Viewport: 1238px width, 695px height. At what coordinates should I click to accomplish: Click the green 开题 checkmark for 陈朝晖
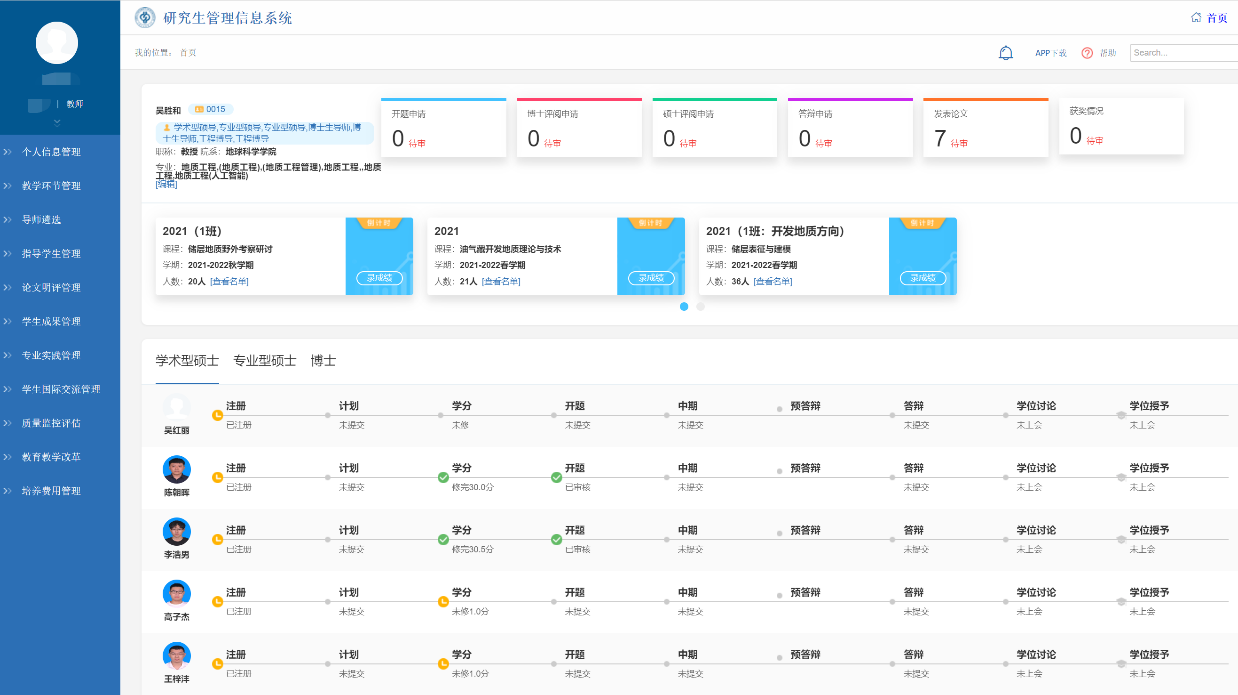click(x=556, y=477)
